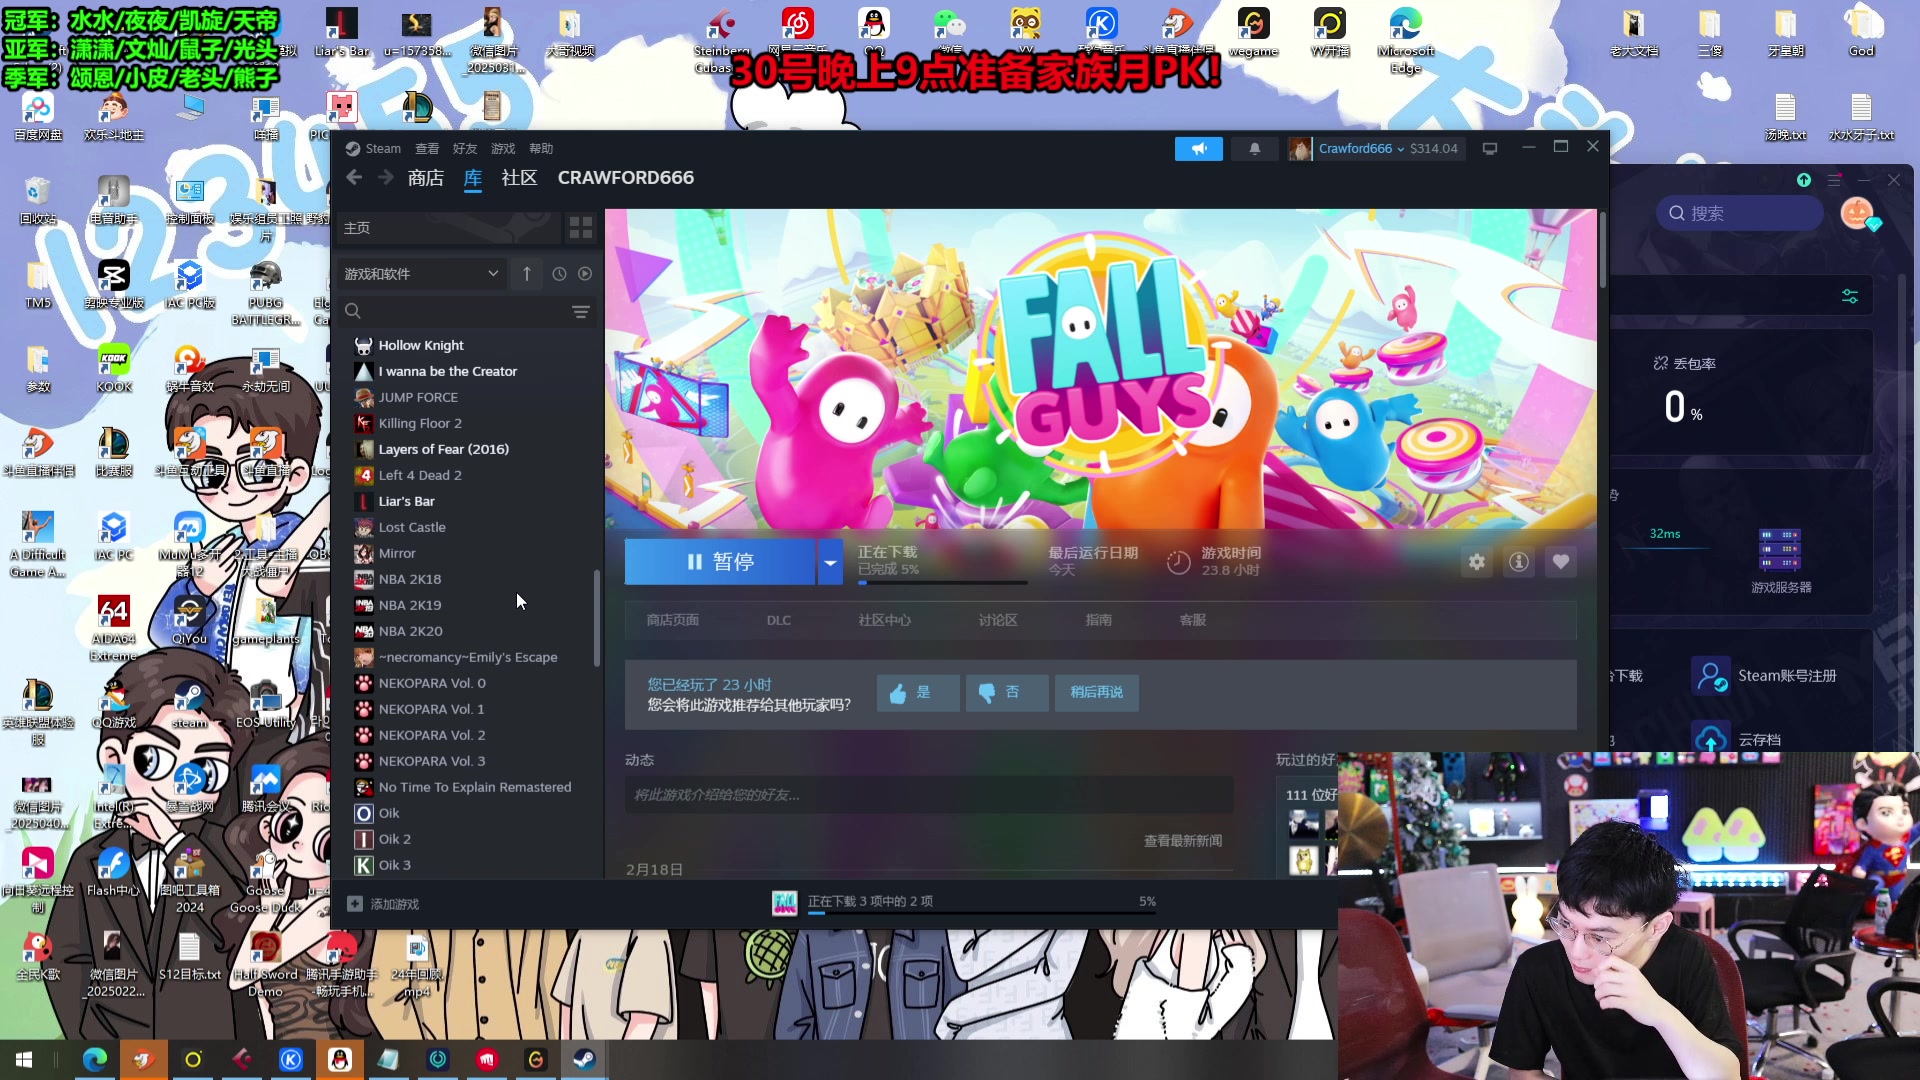Click the sort ascending arrow in library
Screen dimensions: 1920x1080
[x=527, y=273]
